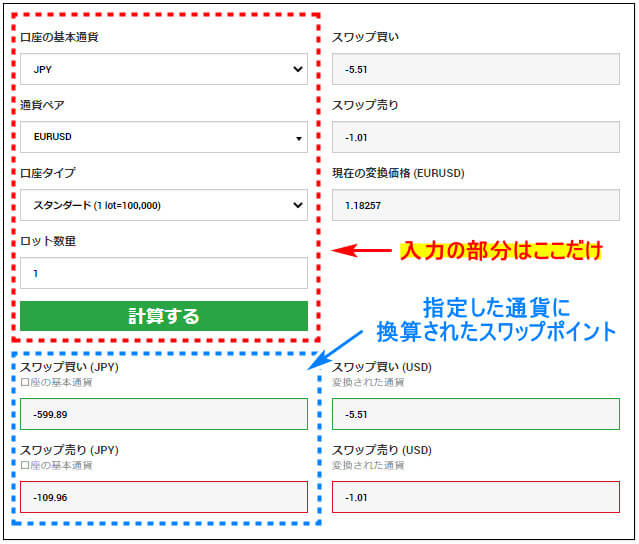Click the ロット数量 input field
639x544 pixels.
[x=164, y=273]
